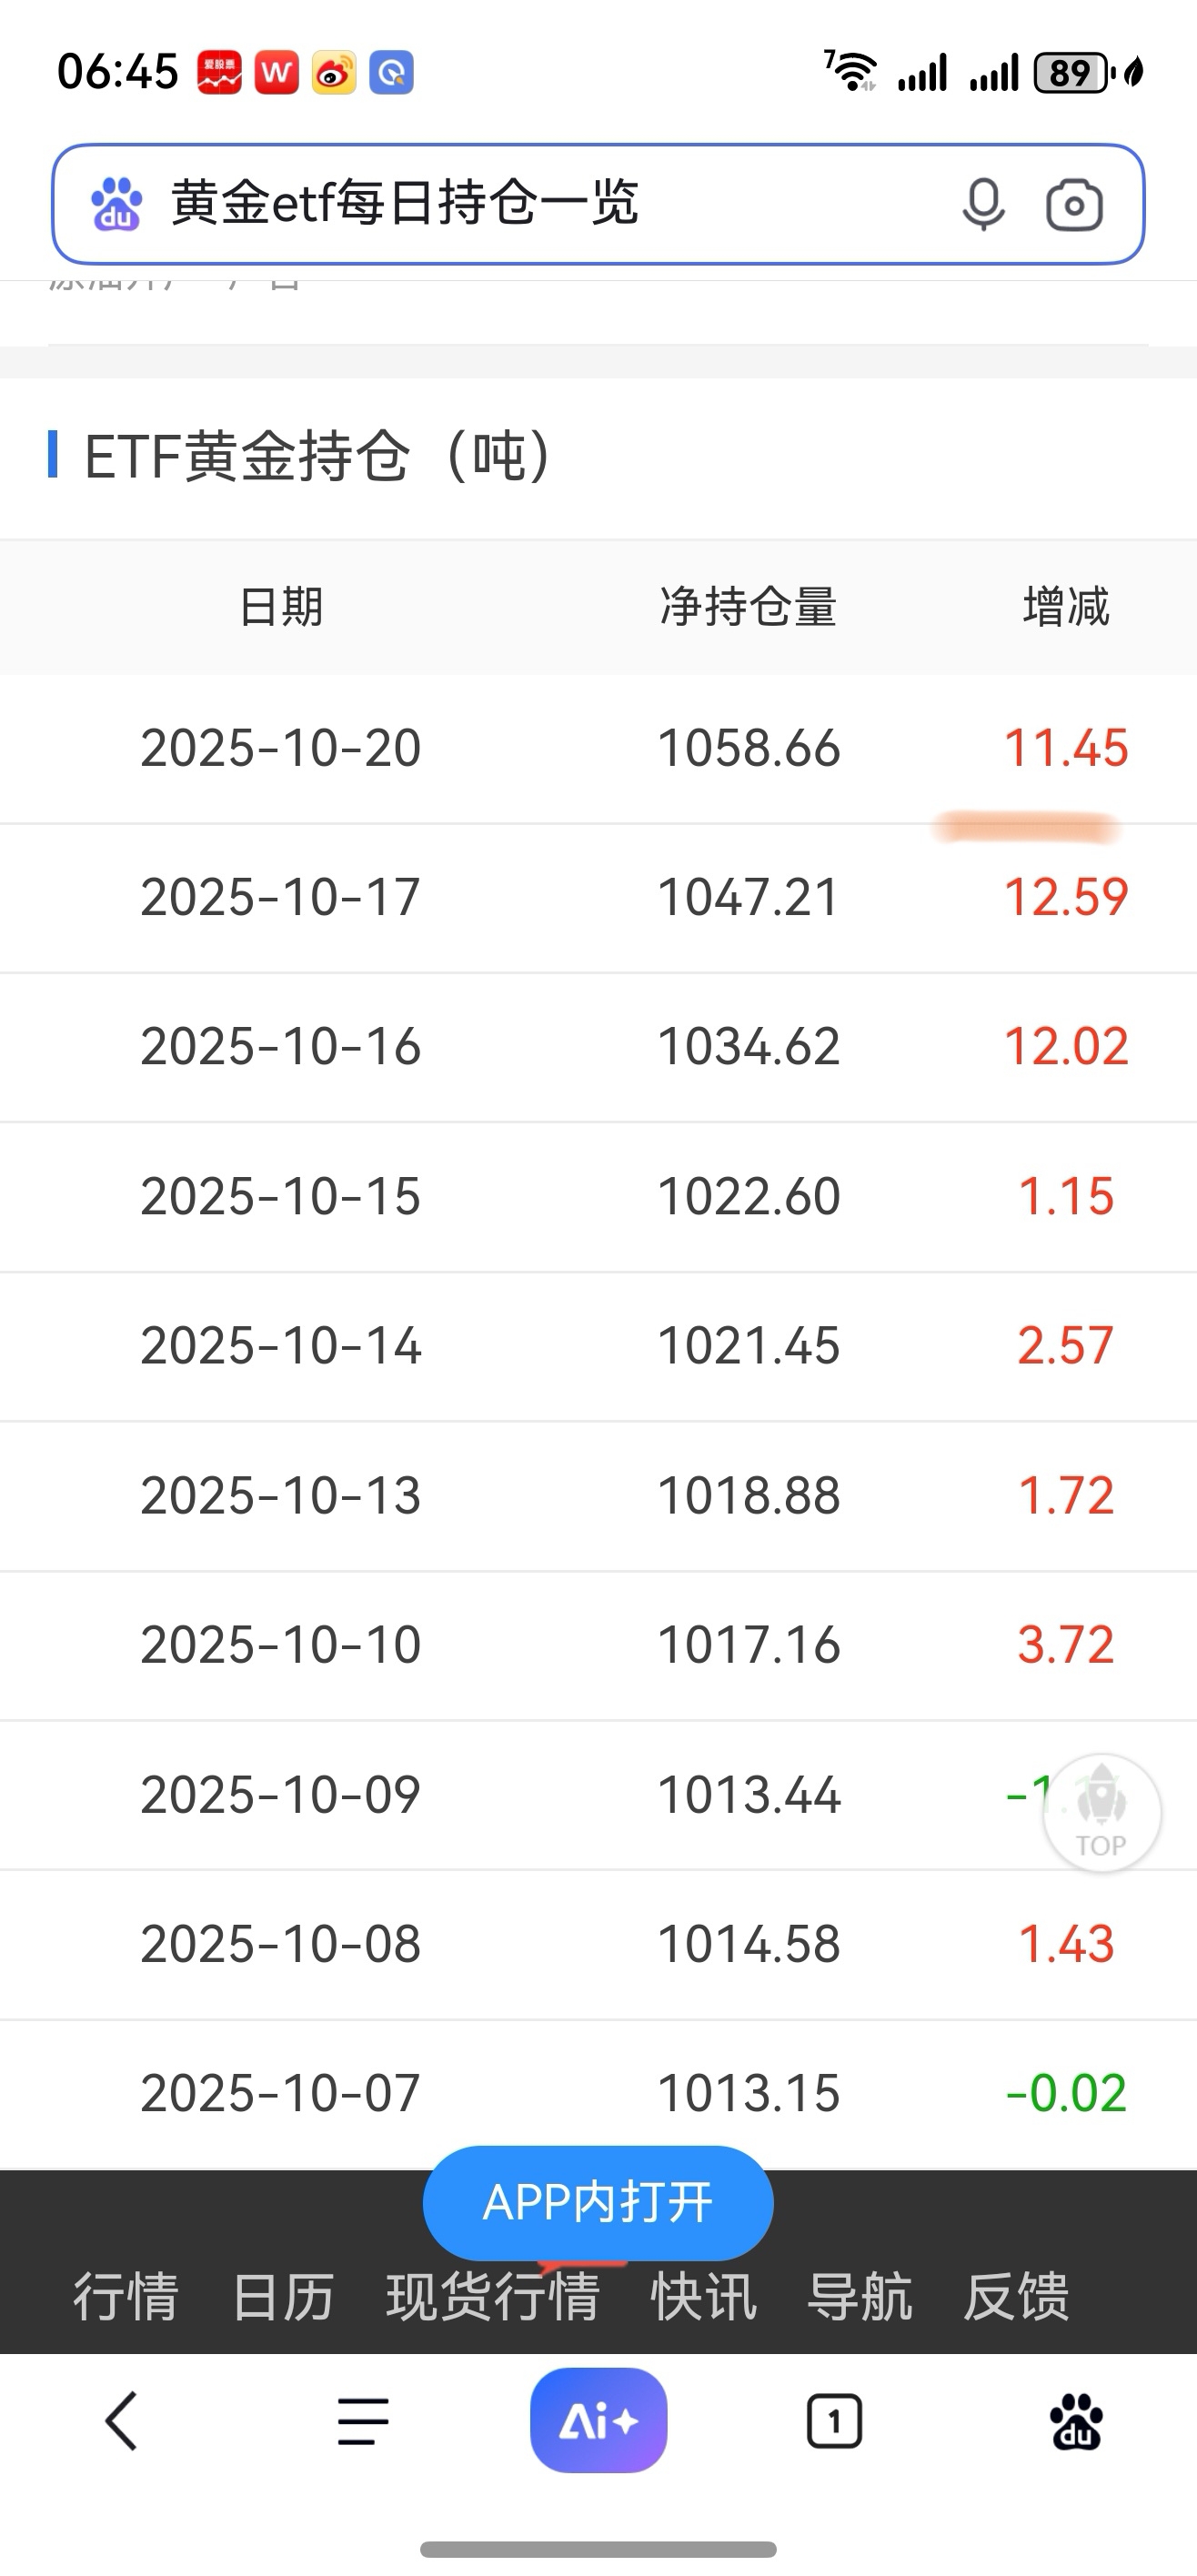The width and height of the screenshot is (1197, 2576).
Task: Open the Weibo notification icon
Action: (x=334, y=73)
